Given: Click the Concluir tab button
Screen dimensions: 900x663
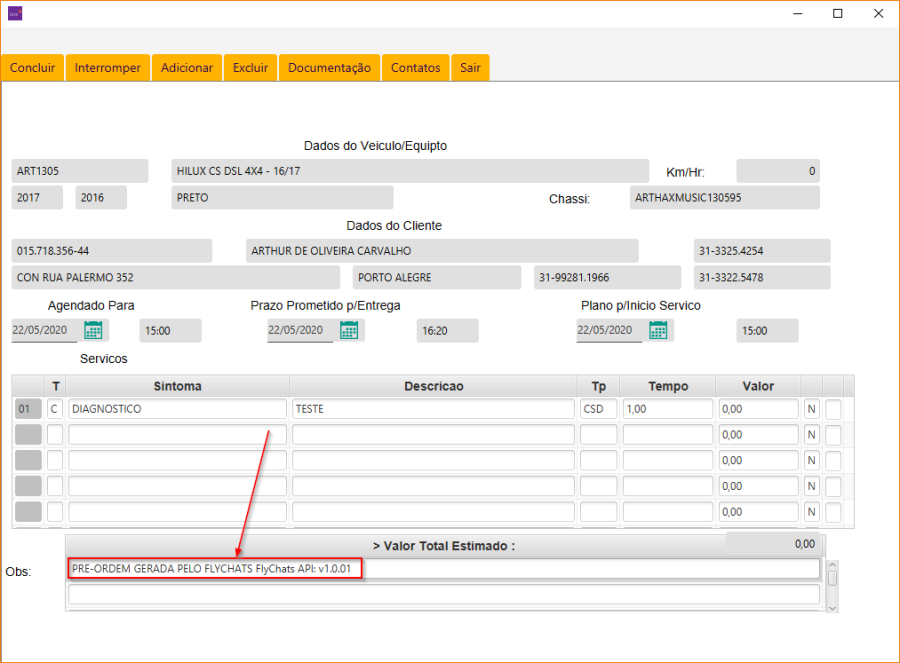Looking at the screenshot, I should 33,68.
